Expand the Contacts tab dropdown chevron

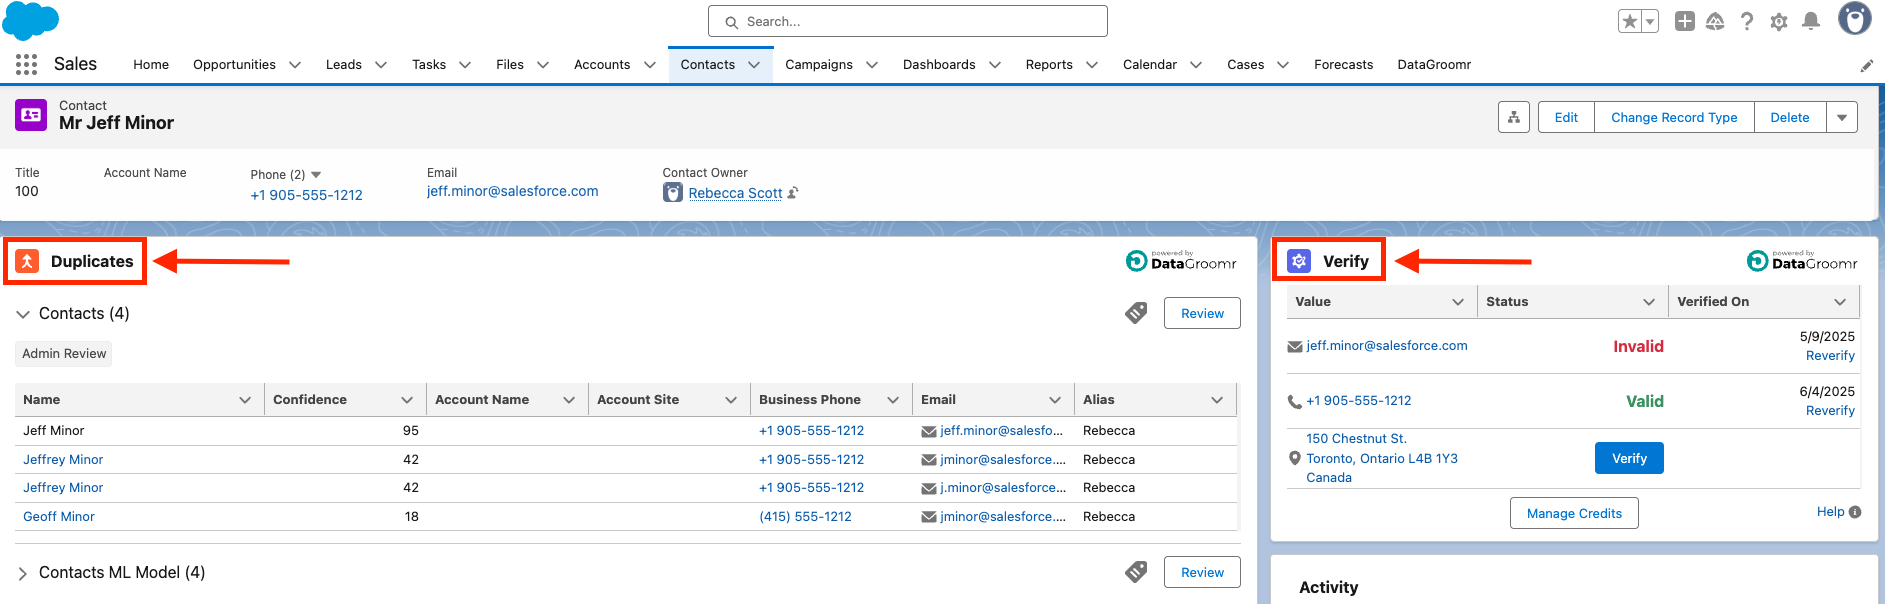click(754, 65)
